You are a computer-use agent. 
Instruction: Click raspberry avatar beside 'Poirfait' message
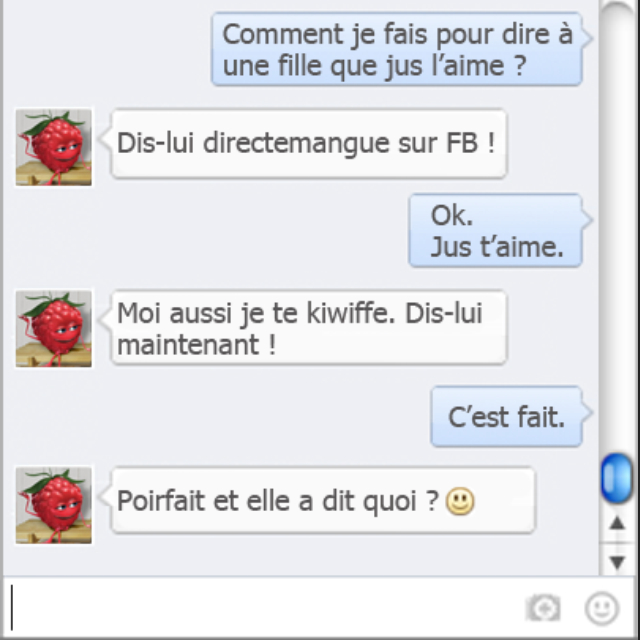(x=53, y=505)
